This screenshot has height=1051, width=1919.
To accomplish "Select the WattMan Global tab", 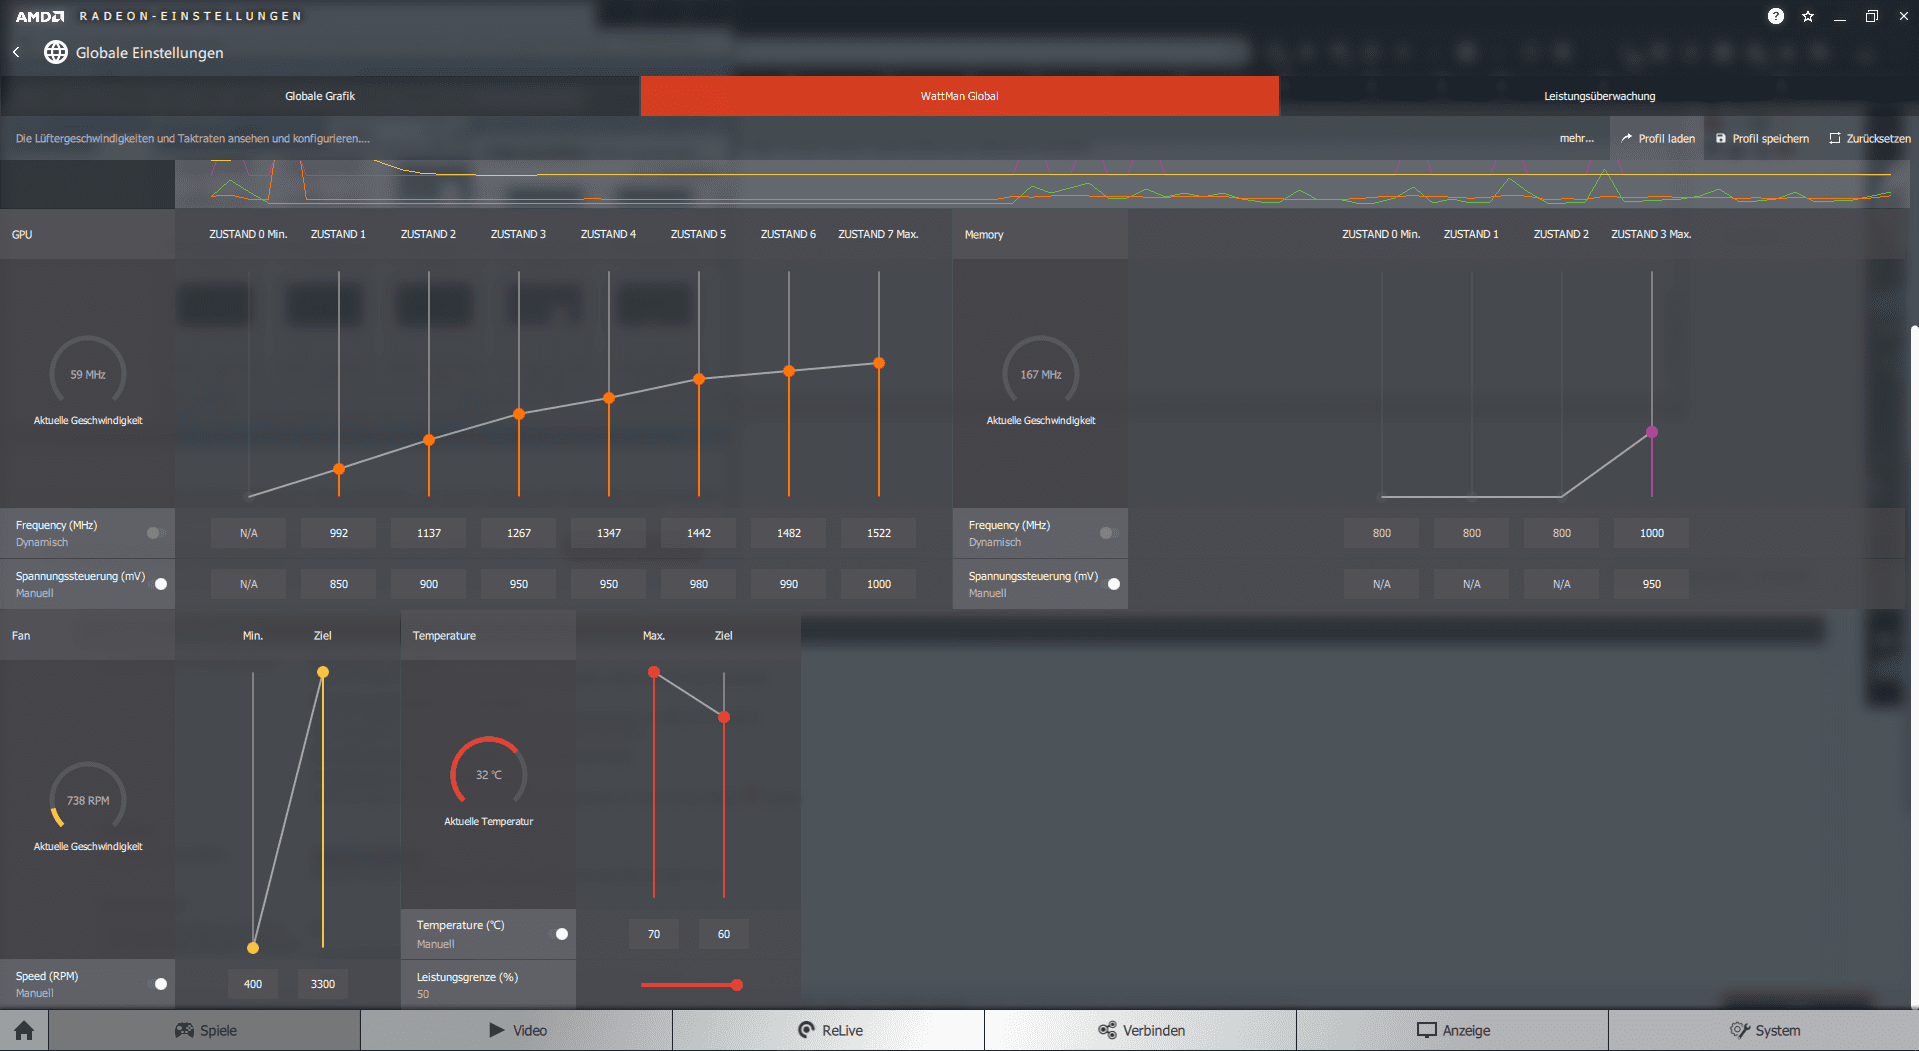I will tap(960, 96).
